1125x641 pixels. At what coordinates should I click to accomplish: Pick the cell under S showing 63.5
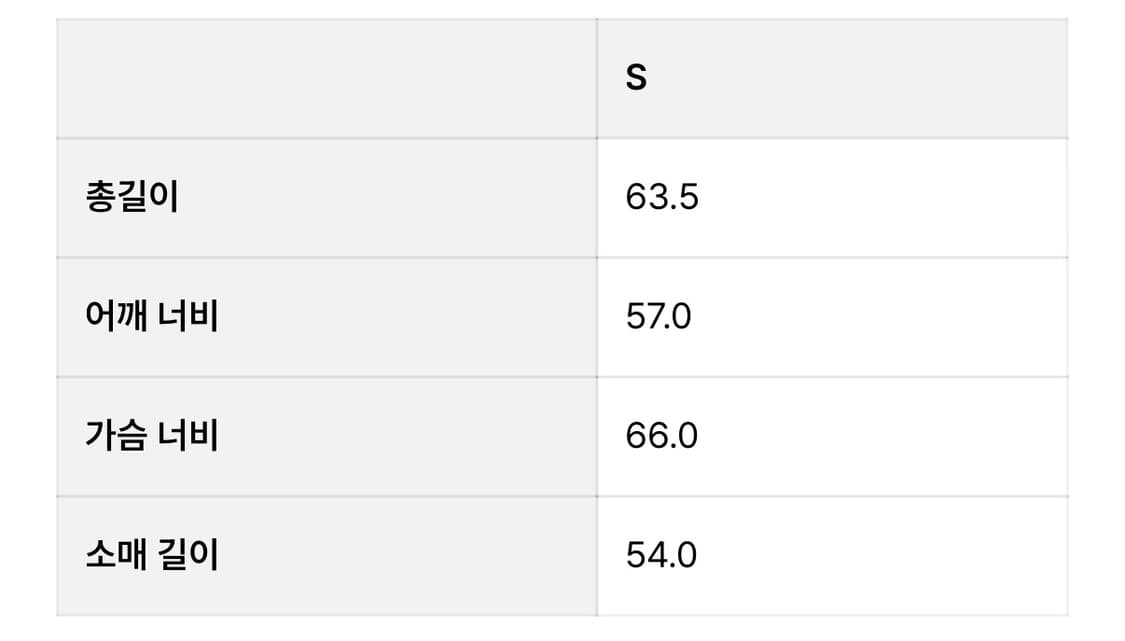pos(662,198)
